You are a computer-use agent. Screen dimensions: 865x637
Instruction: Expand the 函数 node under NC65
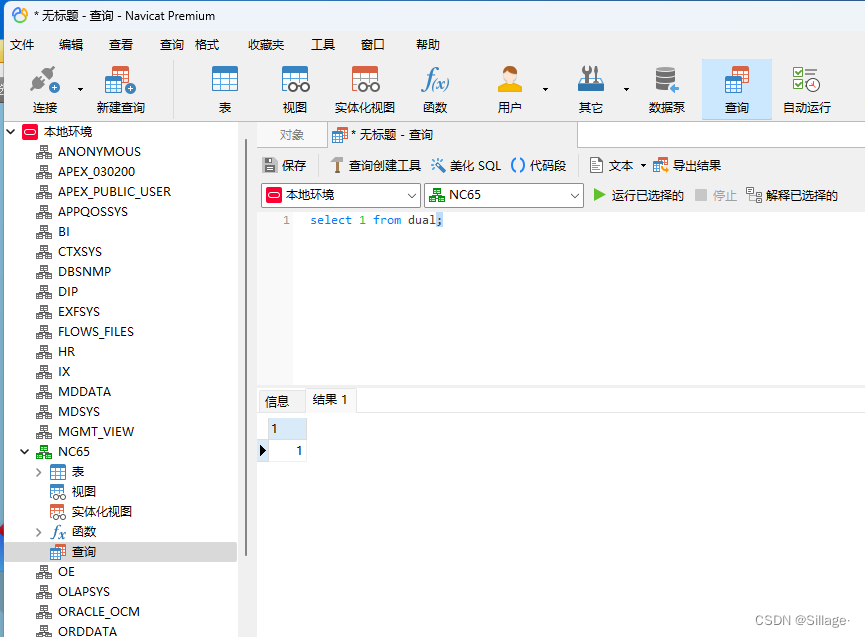point(38,532)
